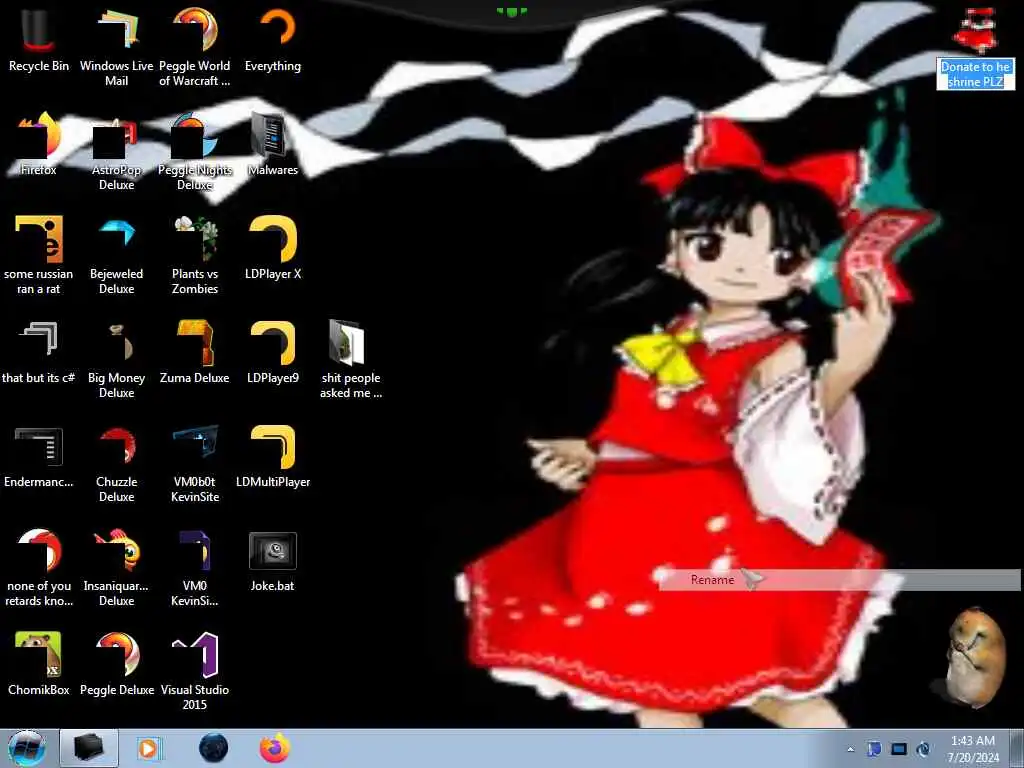Open the Windows Start menu orb
This screenshot has width=1024, height=768.
[27, 748]
